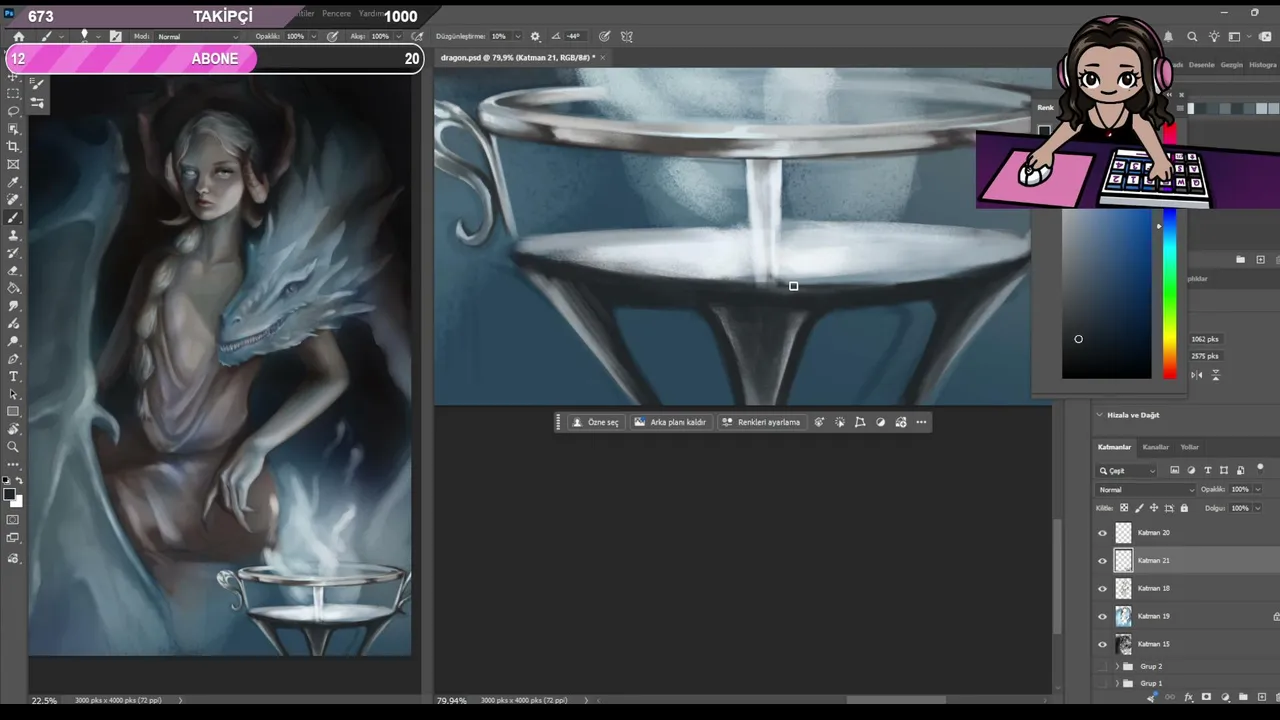1280x720 pixels.
Task: Select the Eyedropper tool
Action: click(x=13, y=183)
